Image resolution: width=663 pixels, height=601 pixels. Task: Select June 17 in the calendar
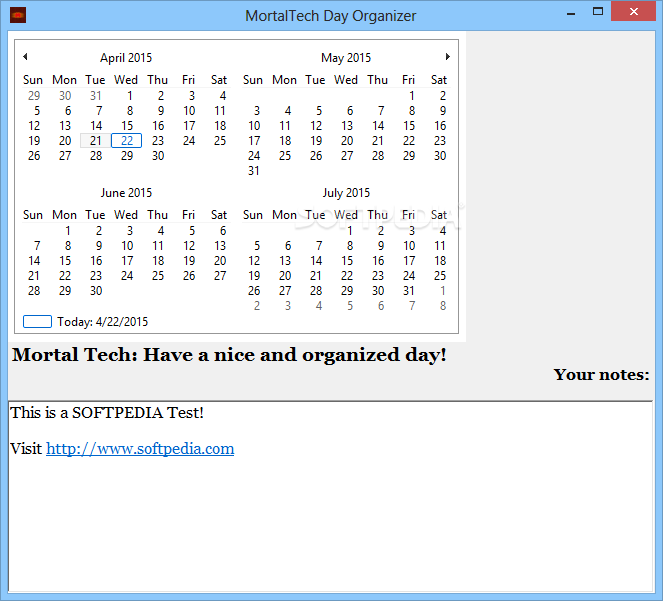pos(127,261)
